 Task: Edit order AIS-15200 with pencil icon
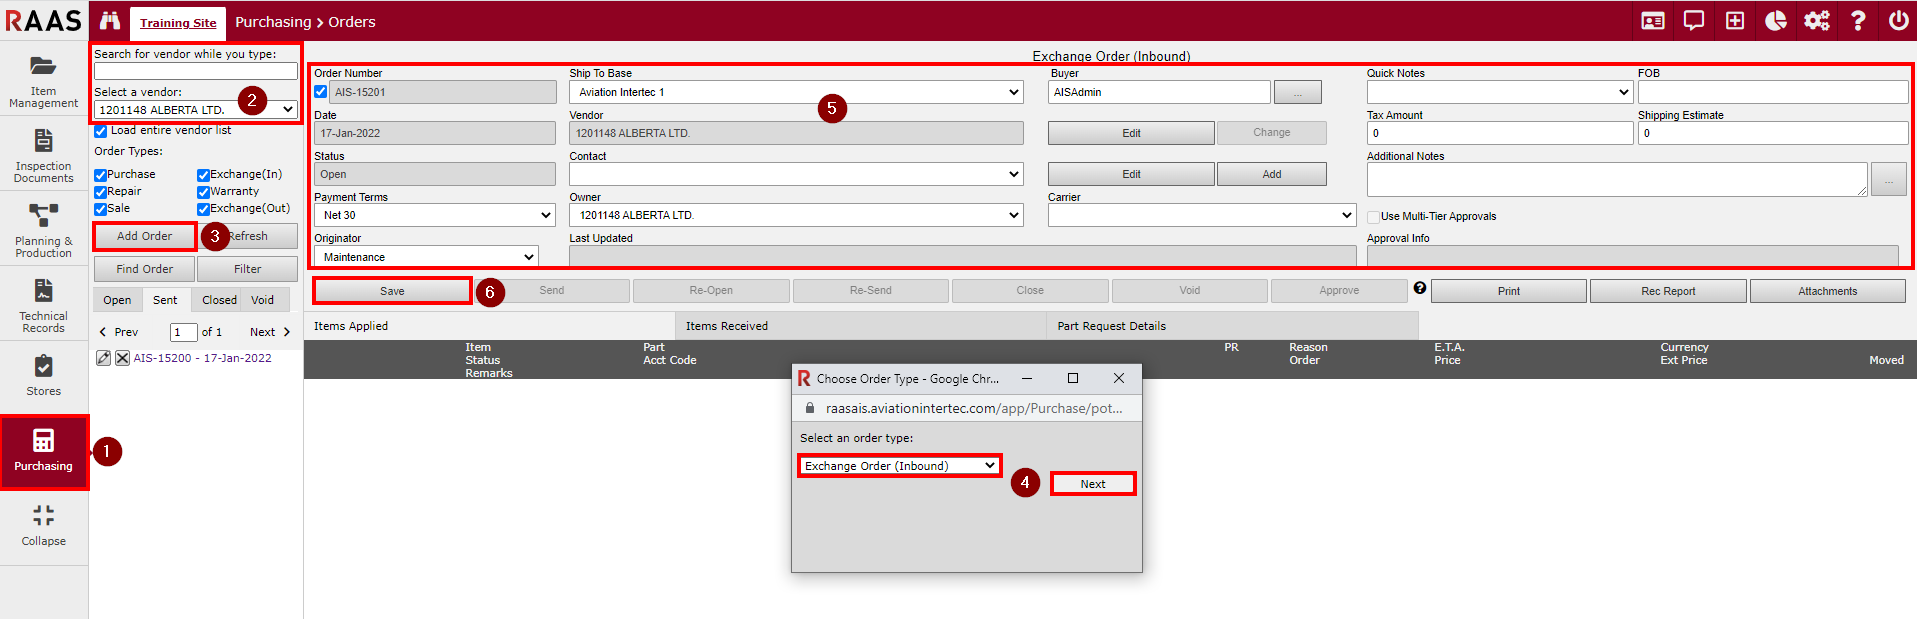click(x=103, y=358)
